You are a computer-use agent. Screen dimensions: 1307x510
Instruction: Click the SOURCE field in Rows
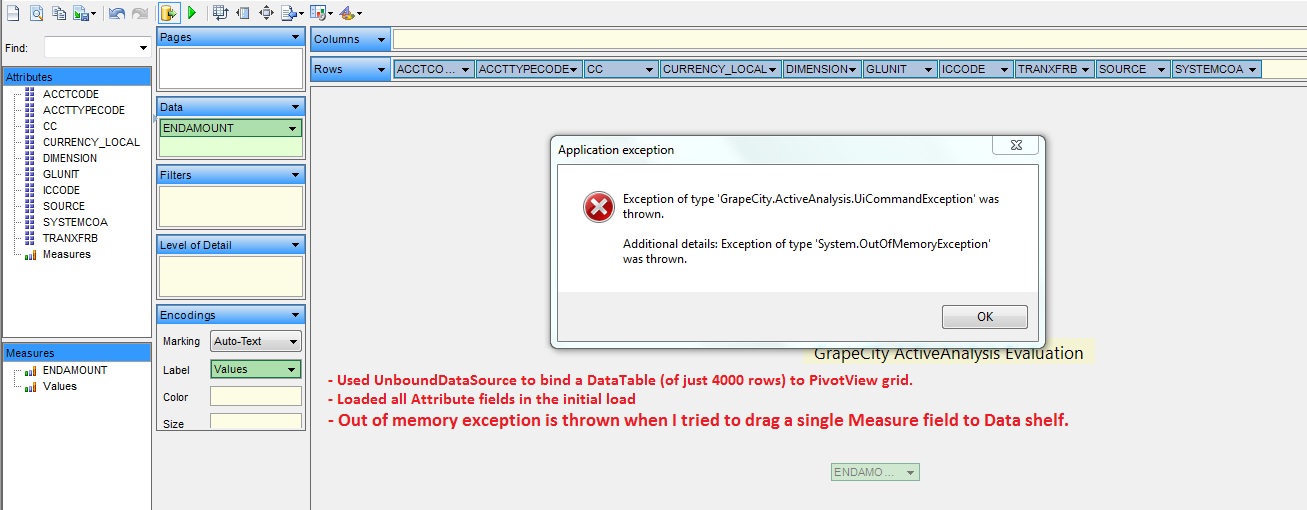coord(1133,69)
